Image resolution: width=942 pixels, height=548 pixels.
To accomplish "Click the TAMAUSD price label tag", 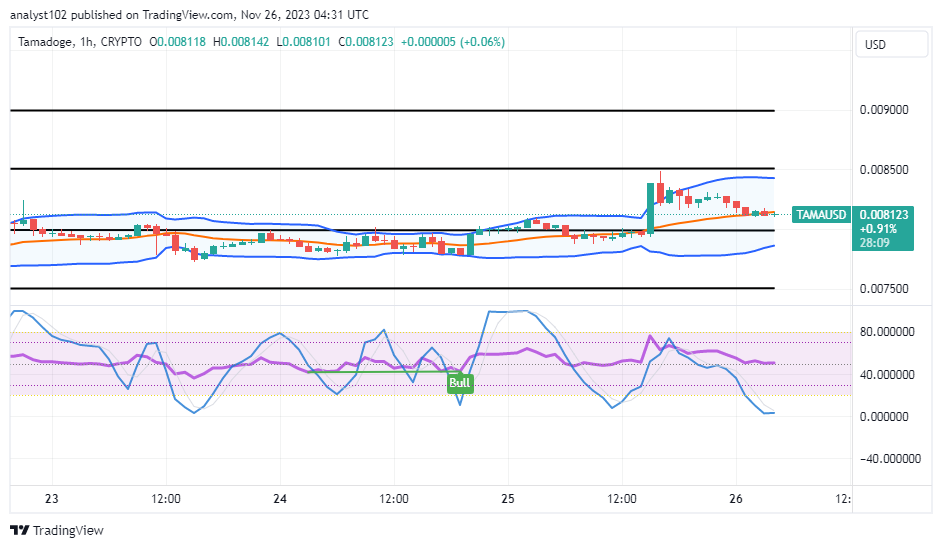I will tap(821, 215).
